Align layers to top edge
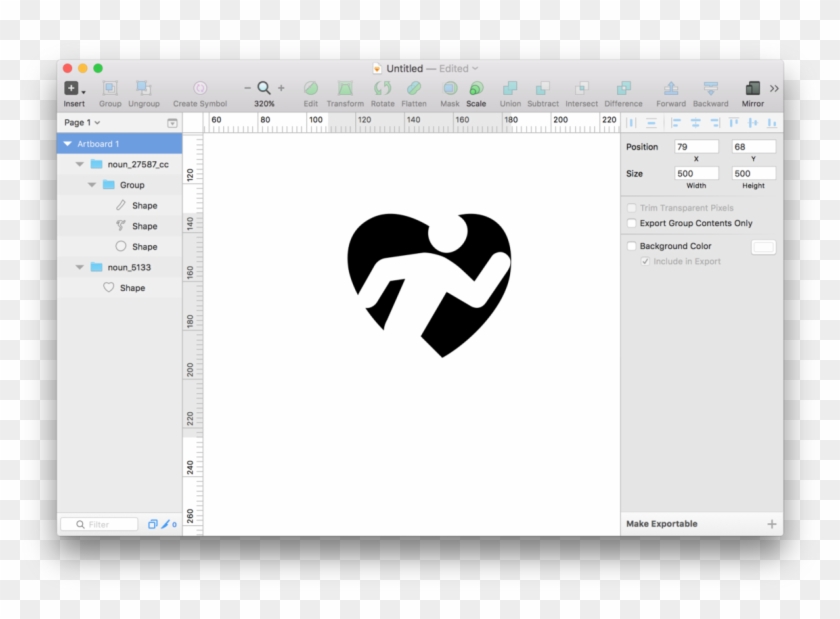 pyautogui.click(x=734, y=123)
